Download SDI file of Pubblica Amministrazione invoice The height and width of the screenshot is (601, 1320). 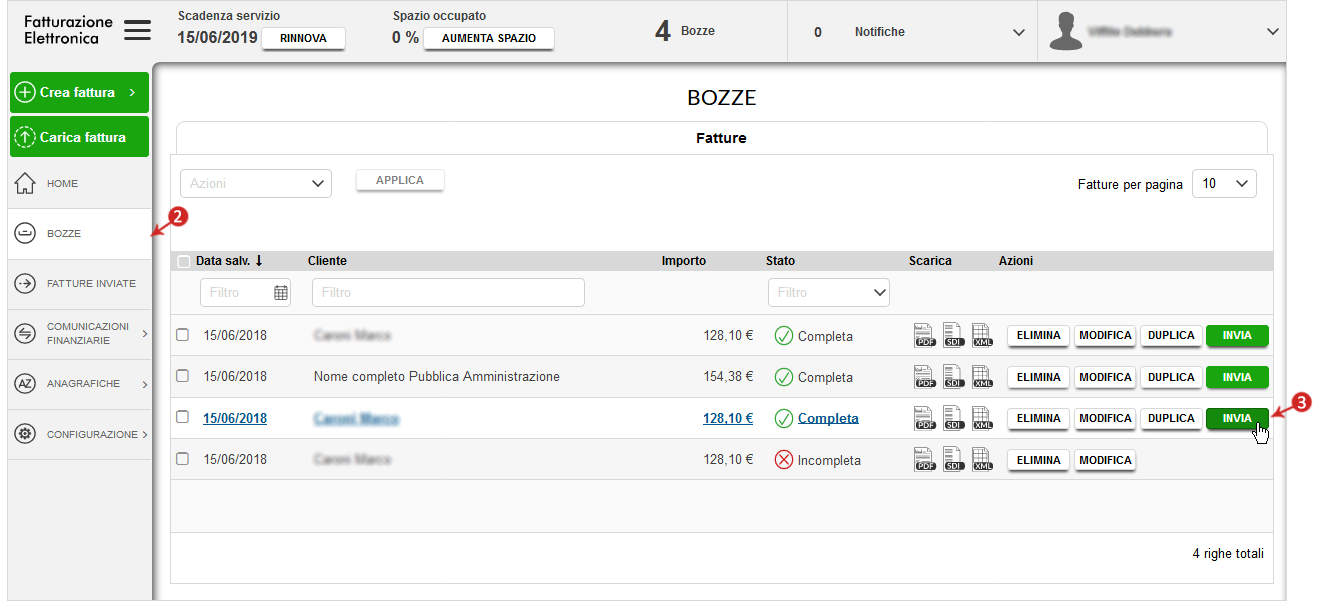[x=953, y=377]
